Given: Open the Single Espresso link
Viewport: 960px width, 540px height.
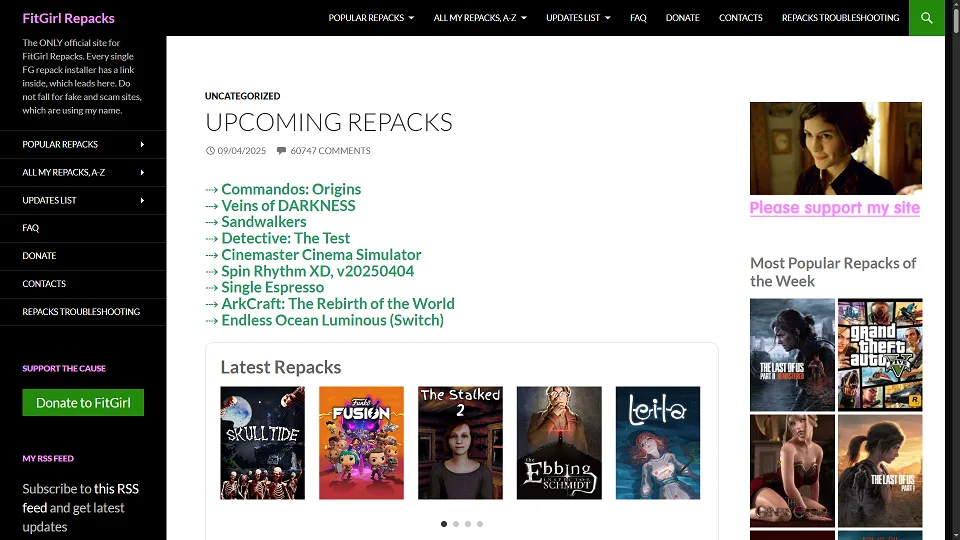Looking at the screenshot, I should click(x=272, y=287).
